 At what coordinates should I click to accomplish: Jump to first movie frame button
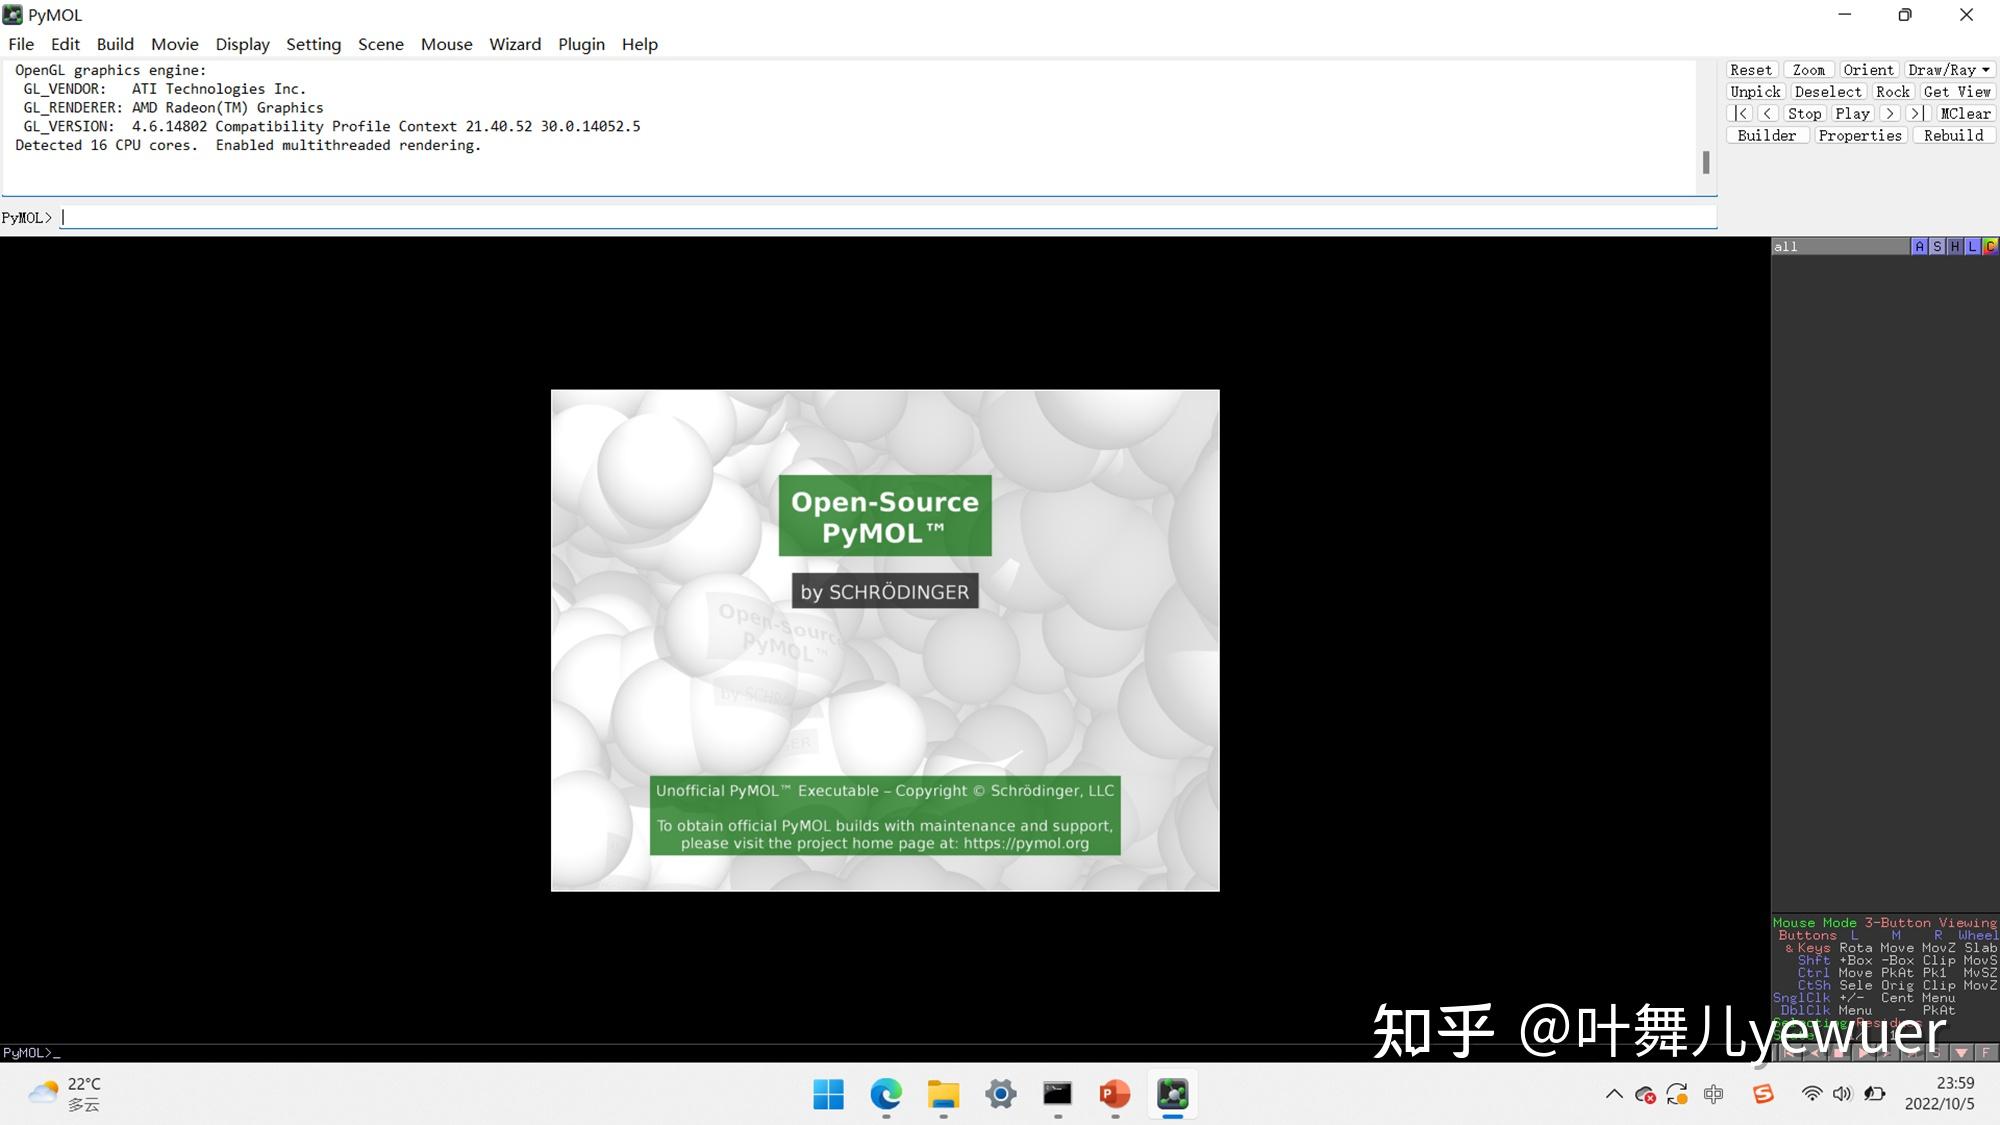(x=1741, y=114)
